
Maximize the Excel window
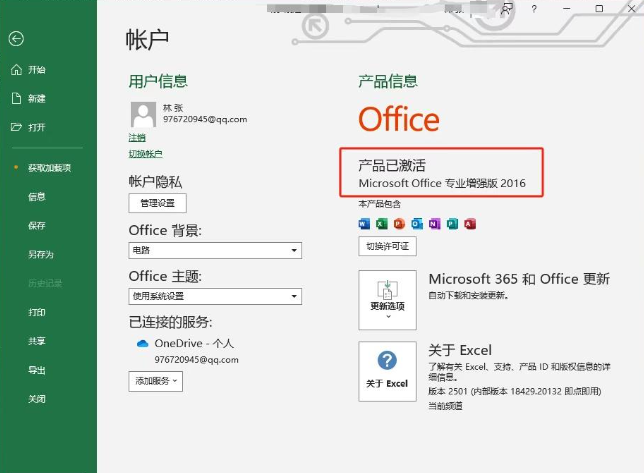[599, 9]
